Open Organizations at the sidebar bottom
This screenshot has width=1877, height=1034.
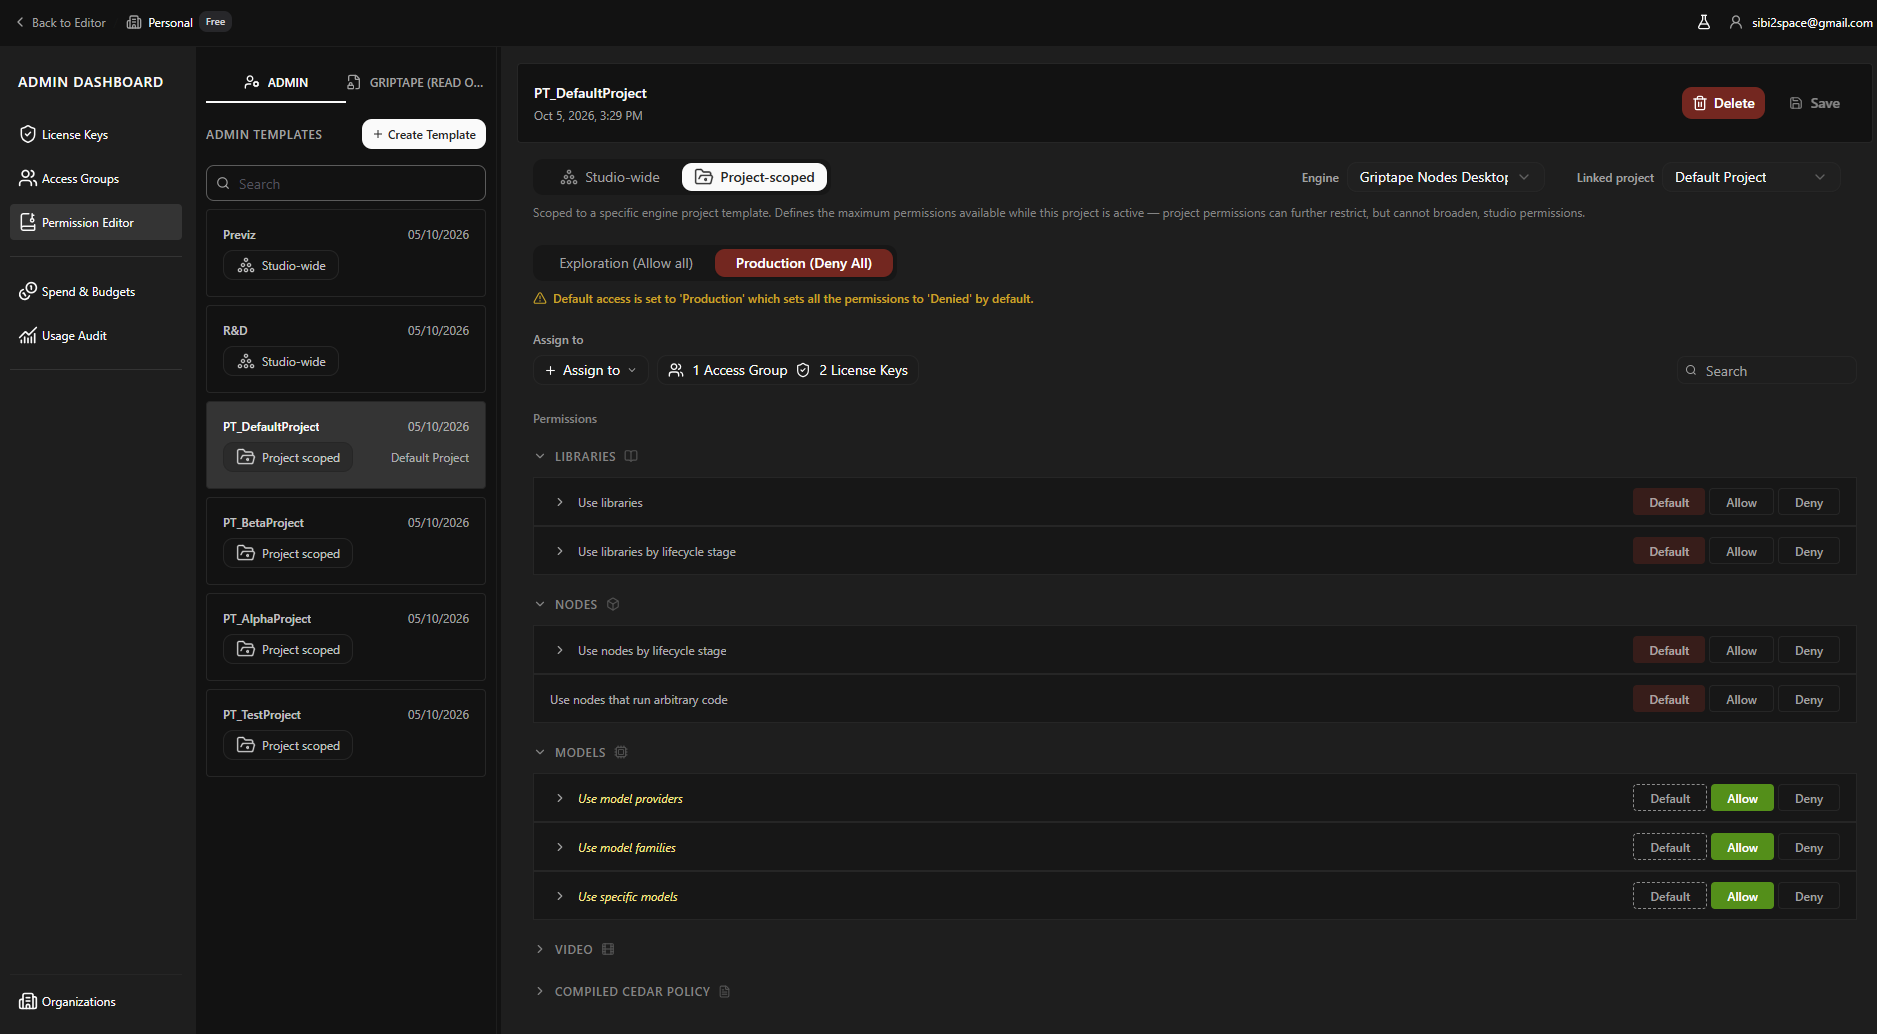tap(96, 1001)
